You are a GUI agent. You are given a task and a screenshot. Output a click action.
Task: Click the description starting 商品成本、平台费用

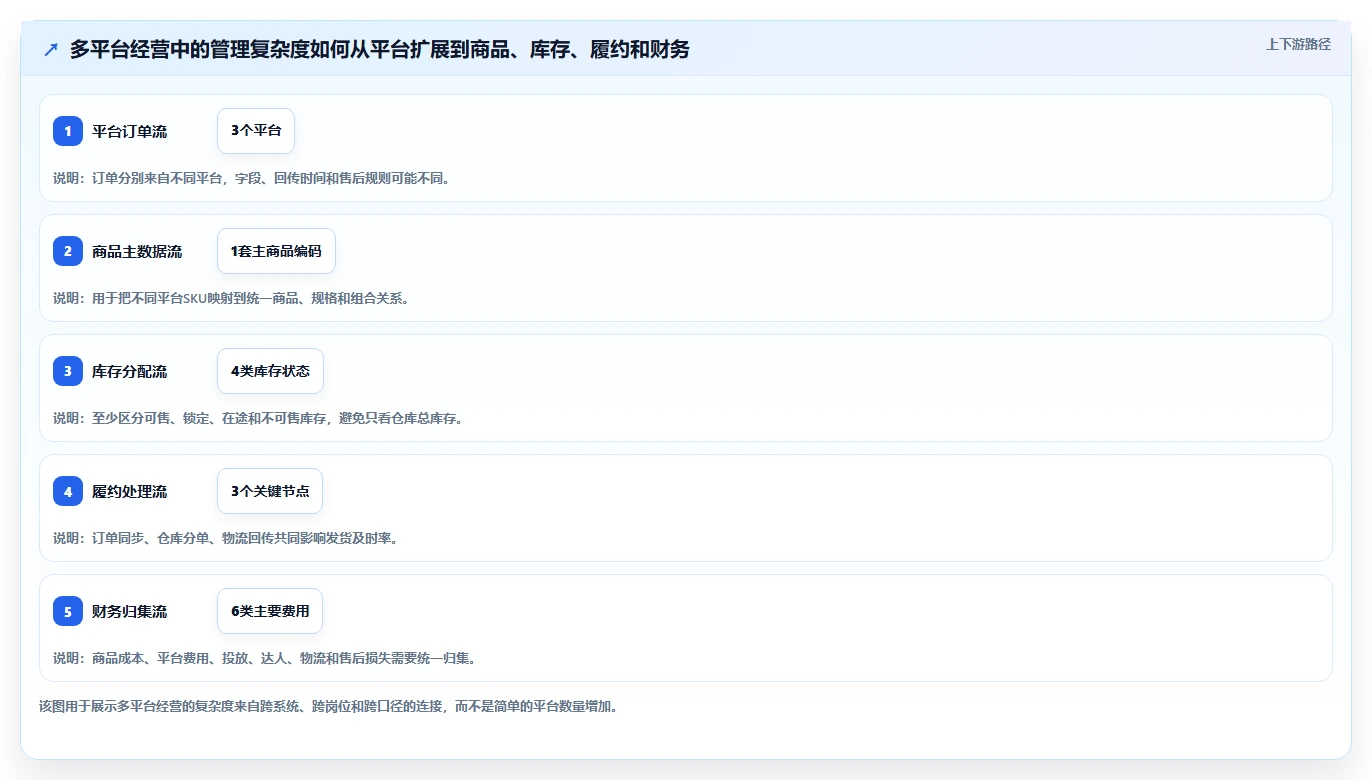click(265, 658)
